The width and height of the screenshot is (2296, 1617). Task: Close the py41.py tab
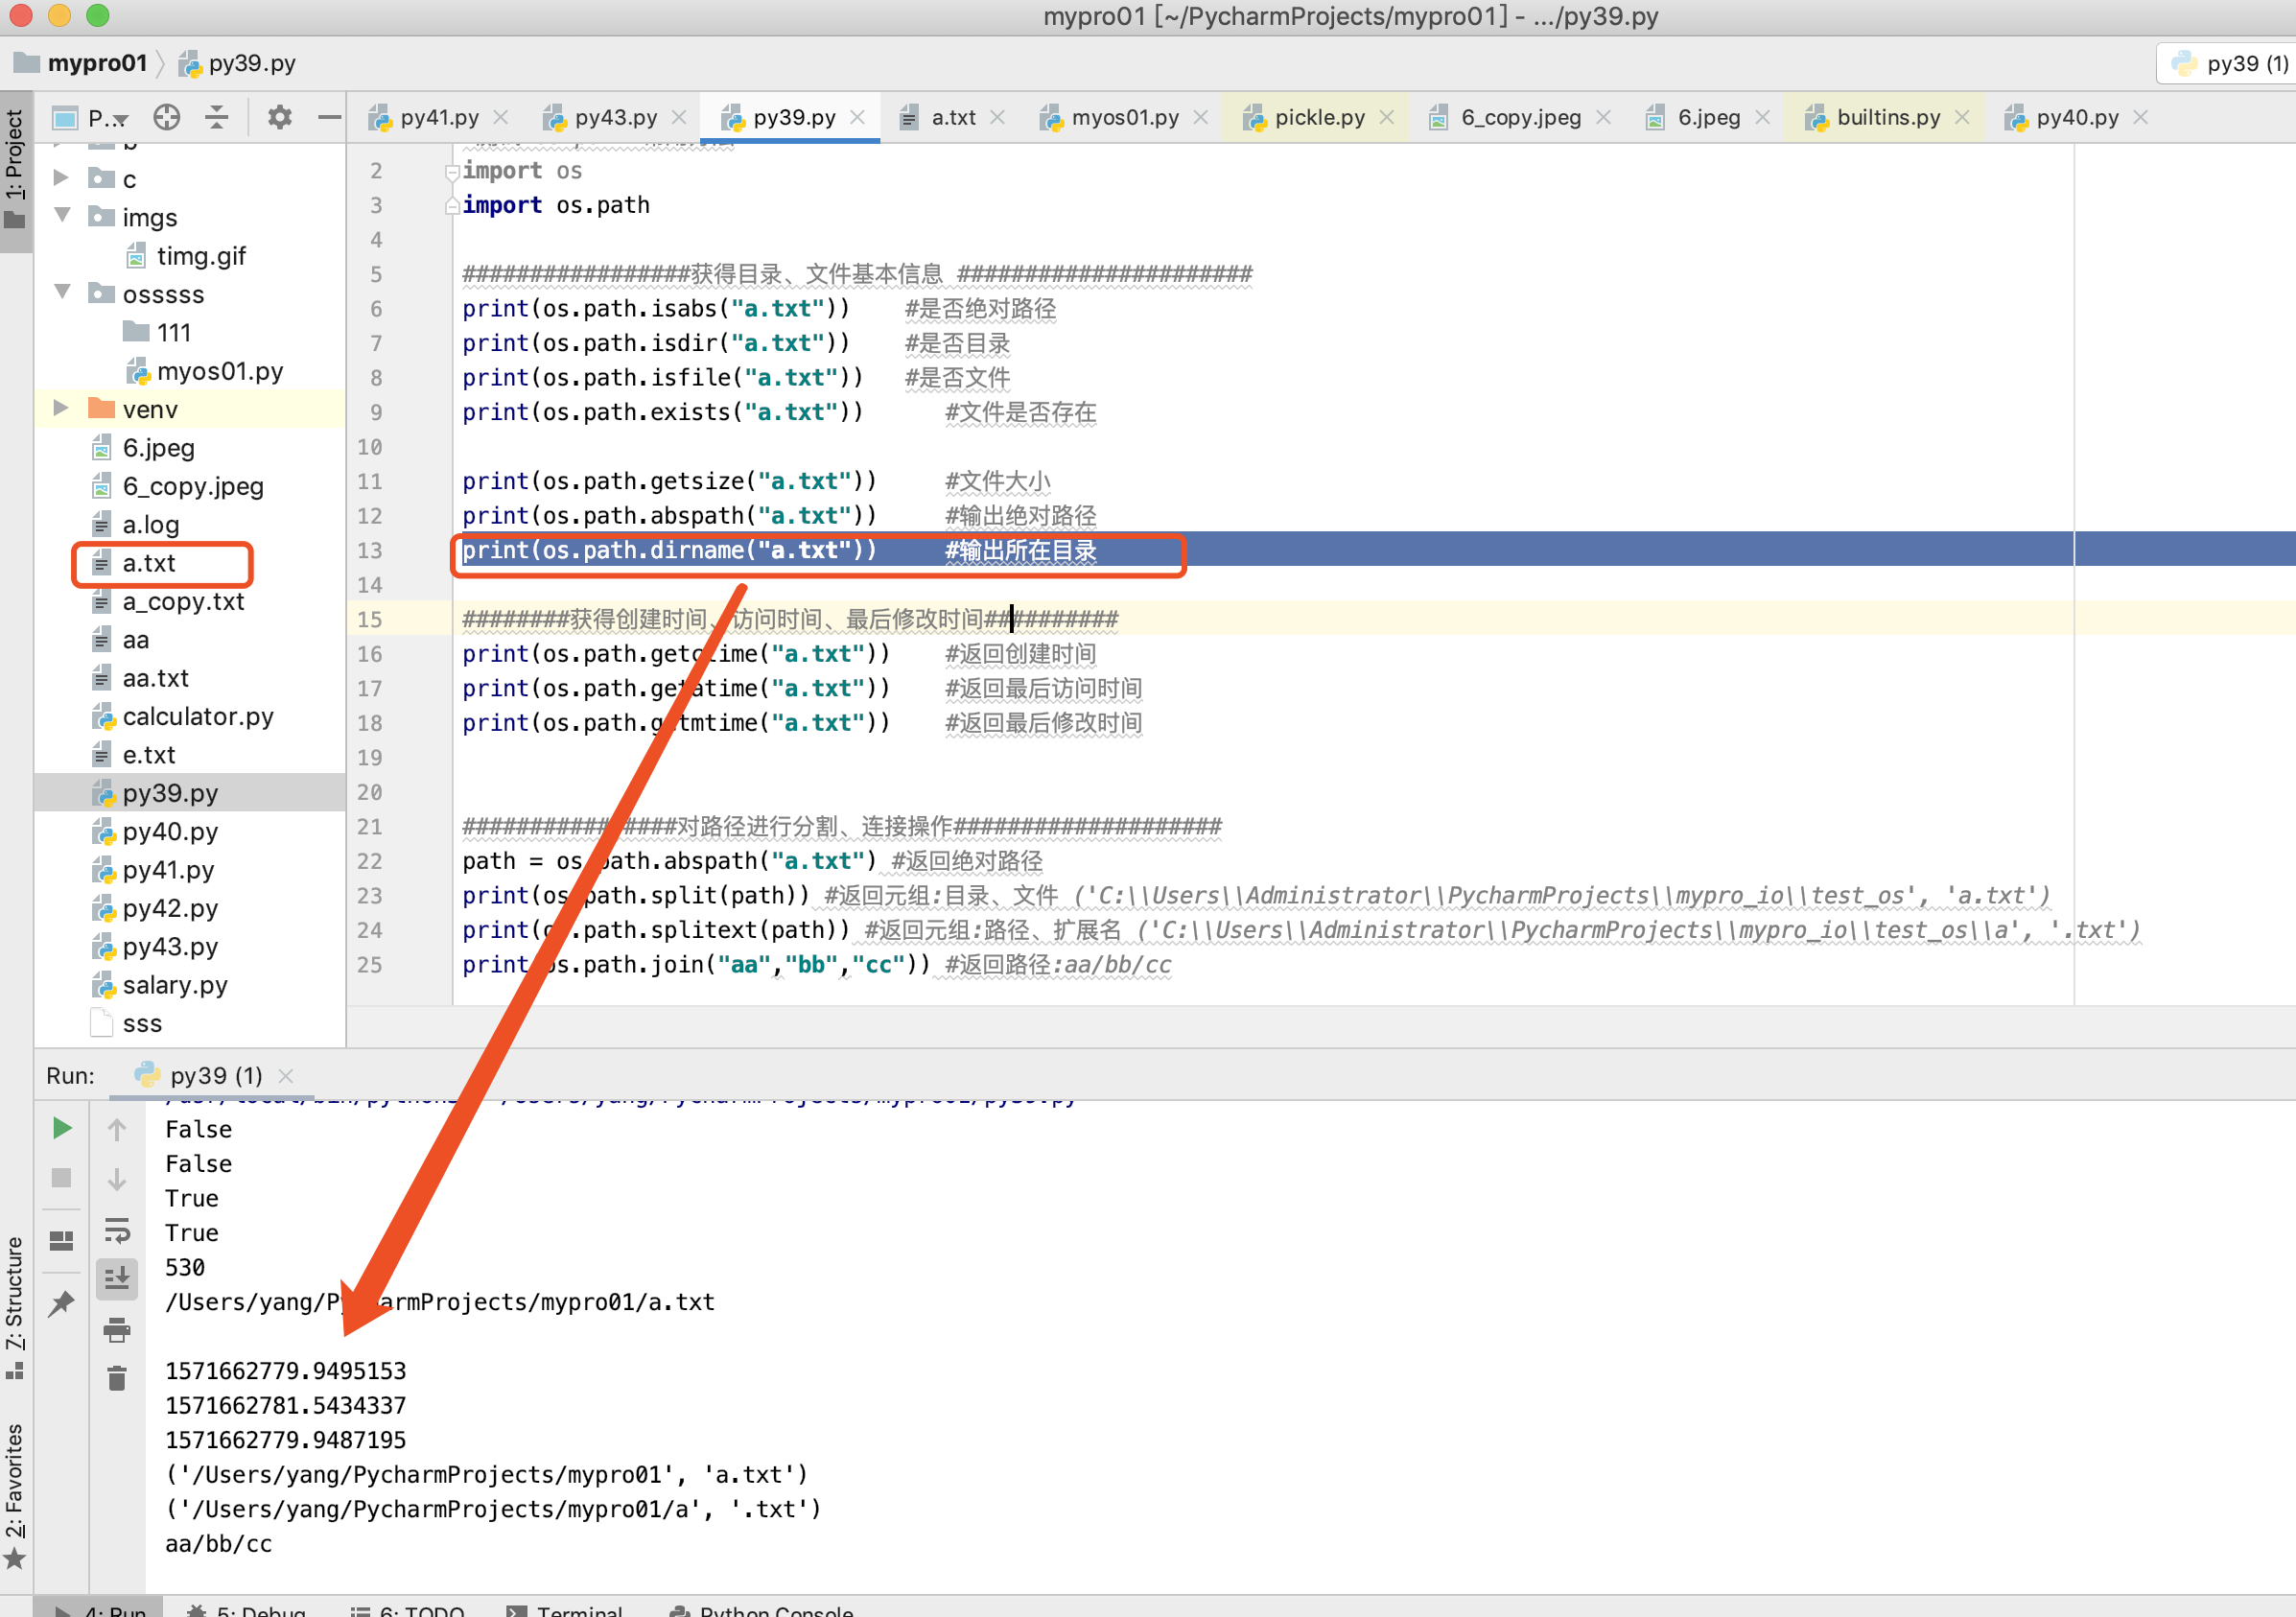(501, 118)
